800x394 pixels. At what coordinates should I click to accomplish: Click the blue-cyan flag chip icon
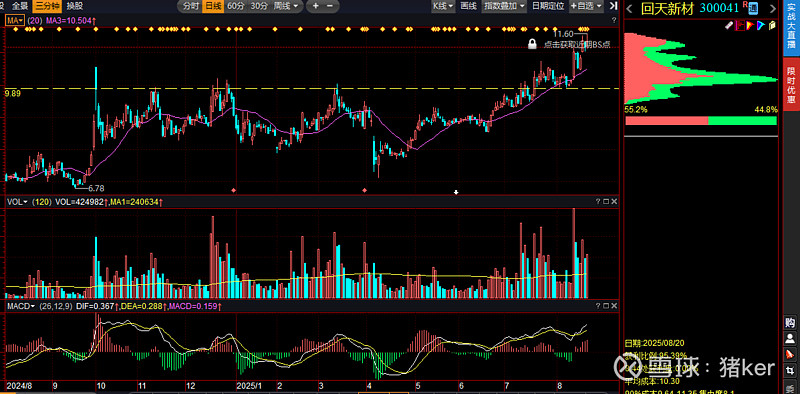tap(760, 24)
